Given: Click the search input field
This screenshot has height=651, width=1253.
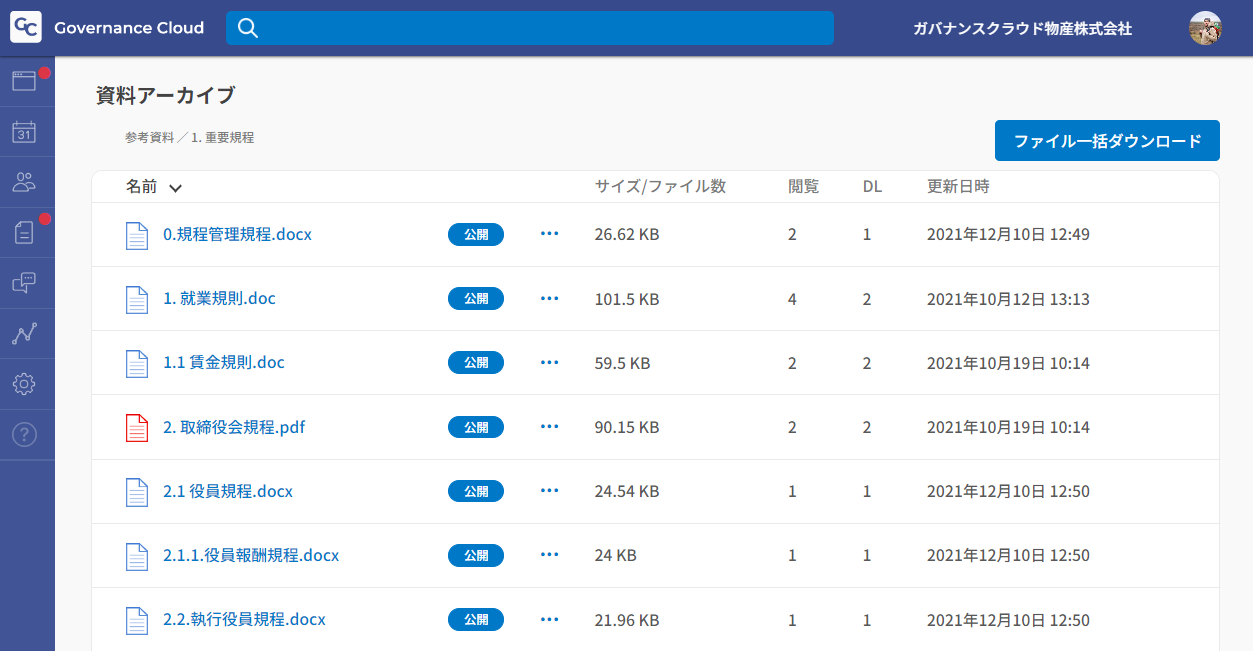Looking at the screenshot, I should (x=530, y=28).
